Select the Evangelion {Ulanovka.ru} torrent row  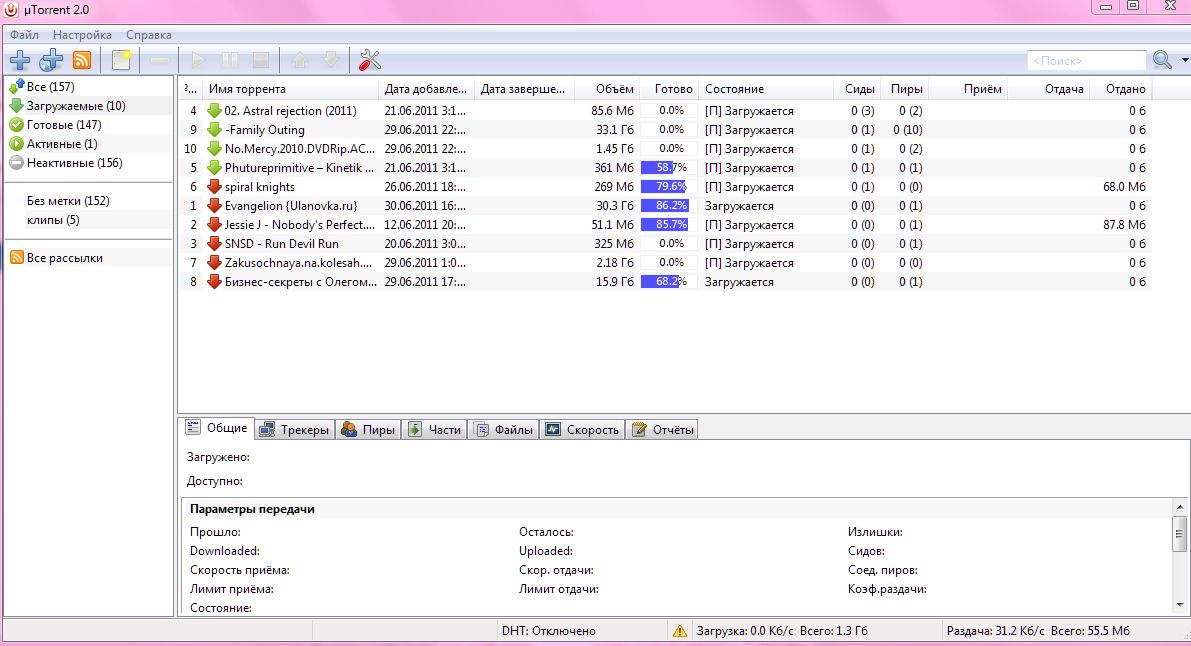[290, 206]
